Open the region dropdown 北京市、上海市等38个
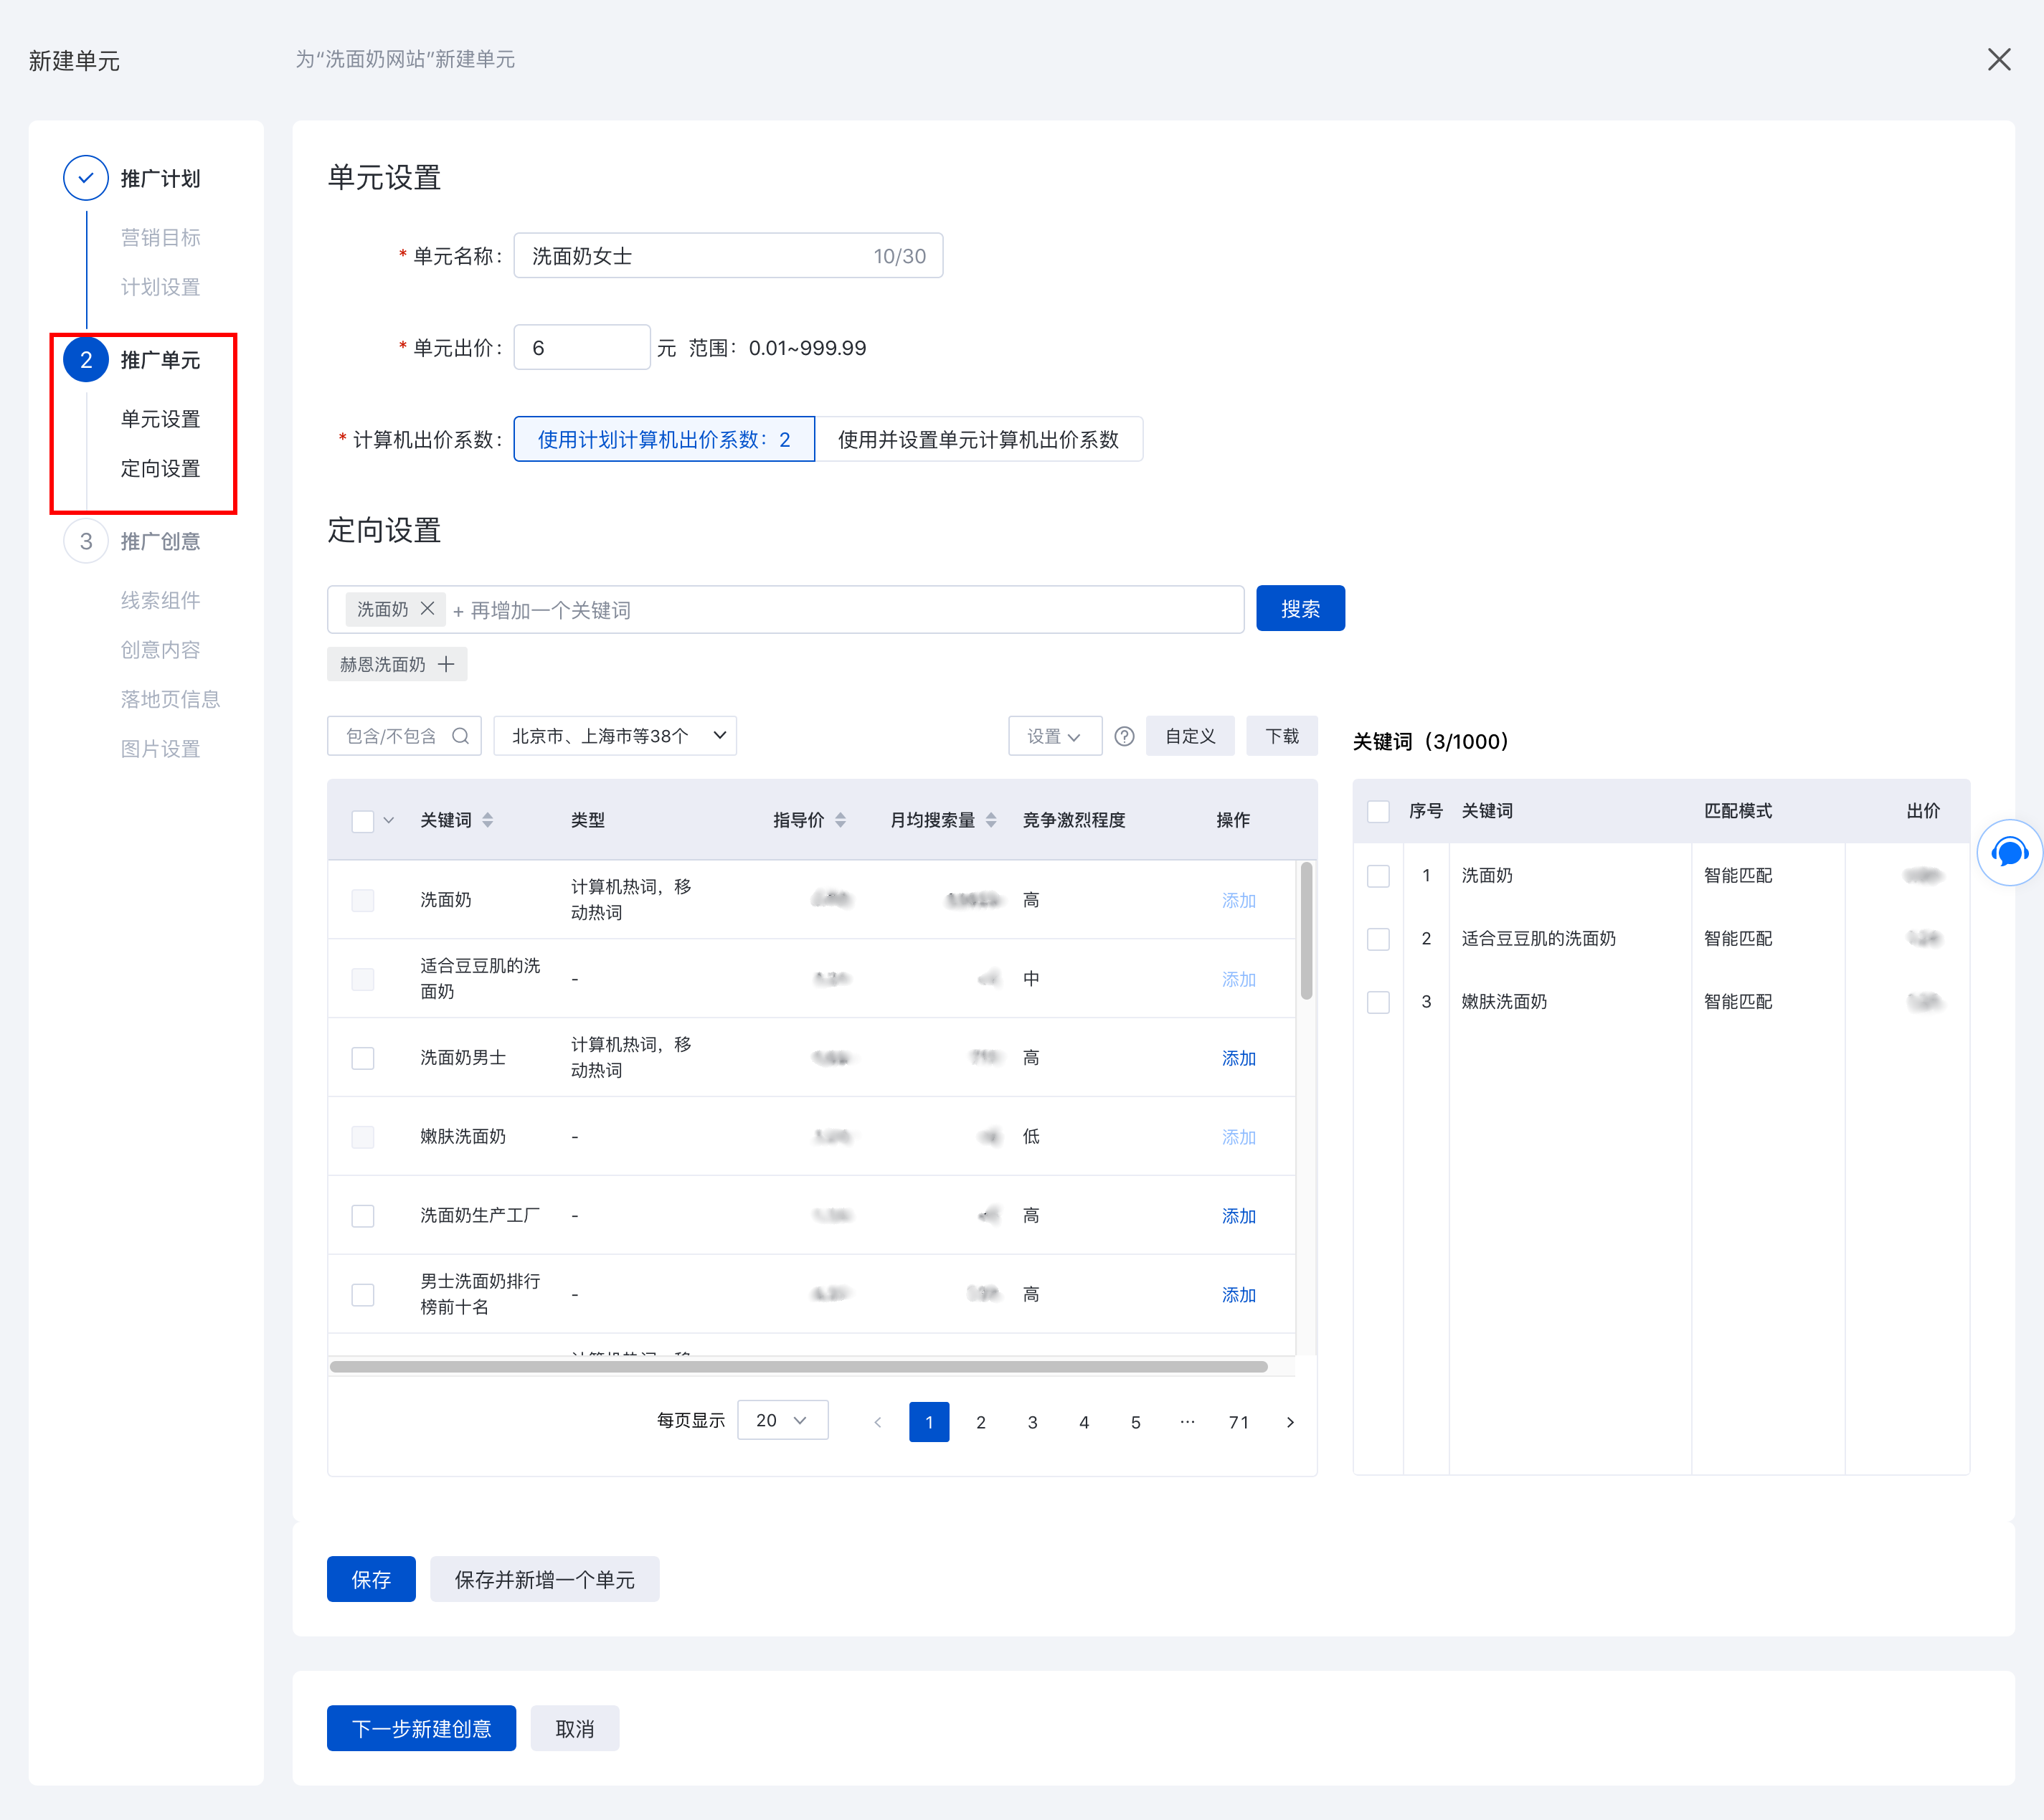The image size is (2044, 1820). pos(615,736)
